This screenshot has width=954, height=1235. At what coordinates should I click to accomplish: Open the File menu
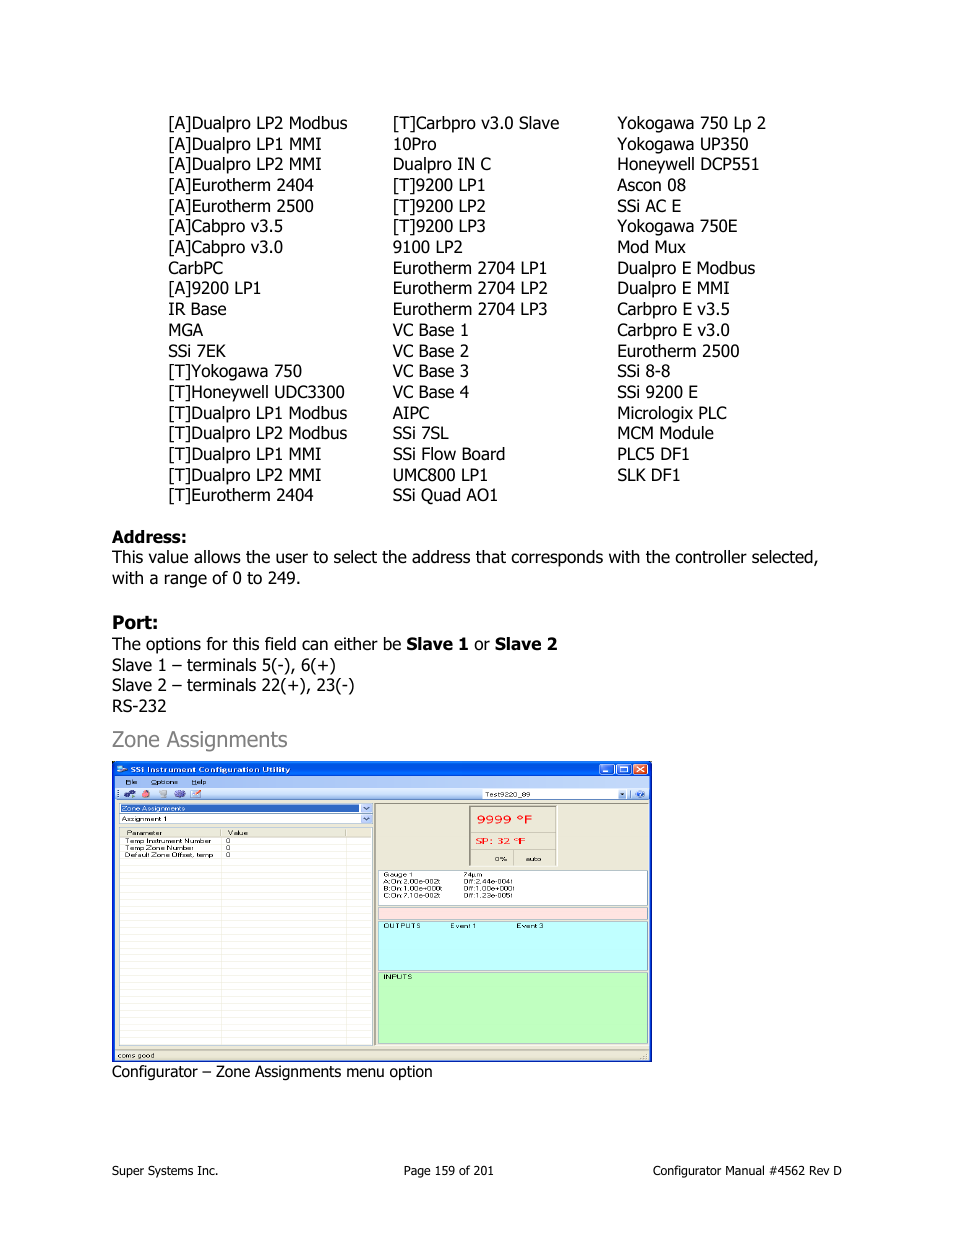pyautogui.click(x=131, y=782)
